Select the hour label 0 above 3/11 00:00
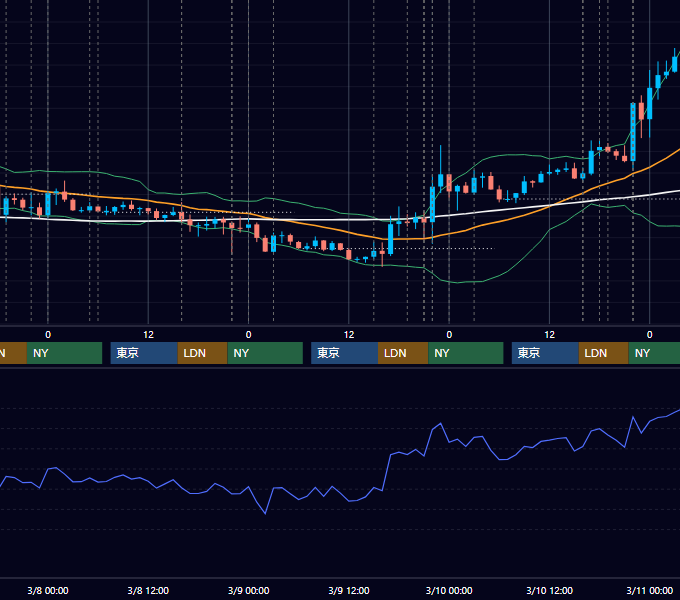The height and width of the screenshot is (600, 680). point(650,335)
